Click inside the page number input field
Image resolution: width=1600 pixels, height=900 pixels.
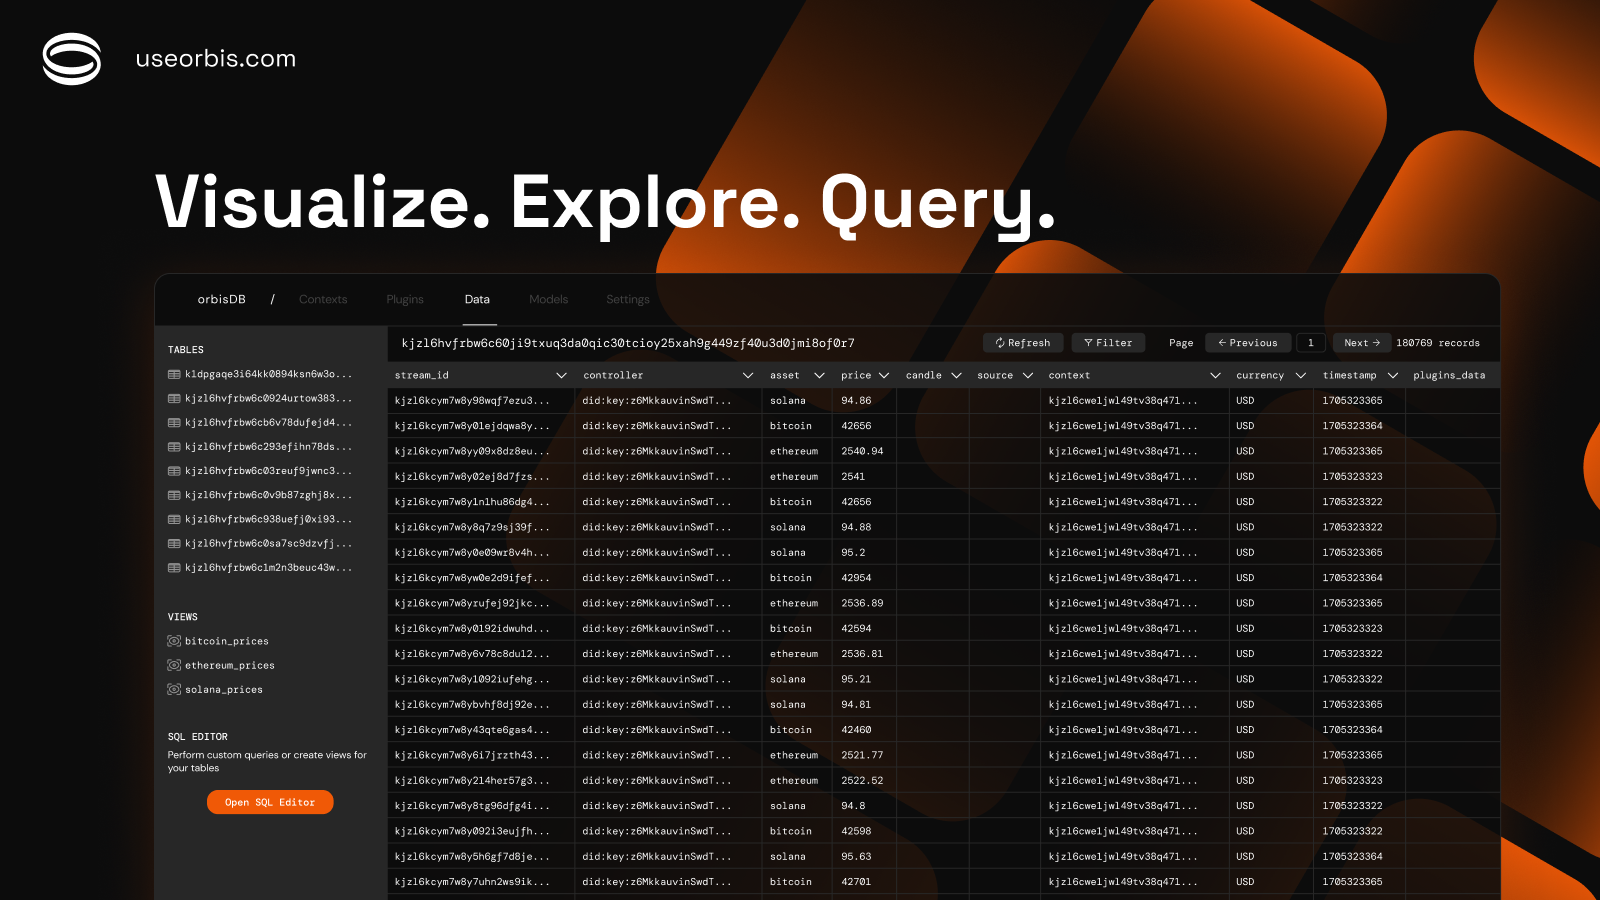(x=1310, y=342)
